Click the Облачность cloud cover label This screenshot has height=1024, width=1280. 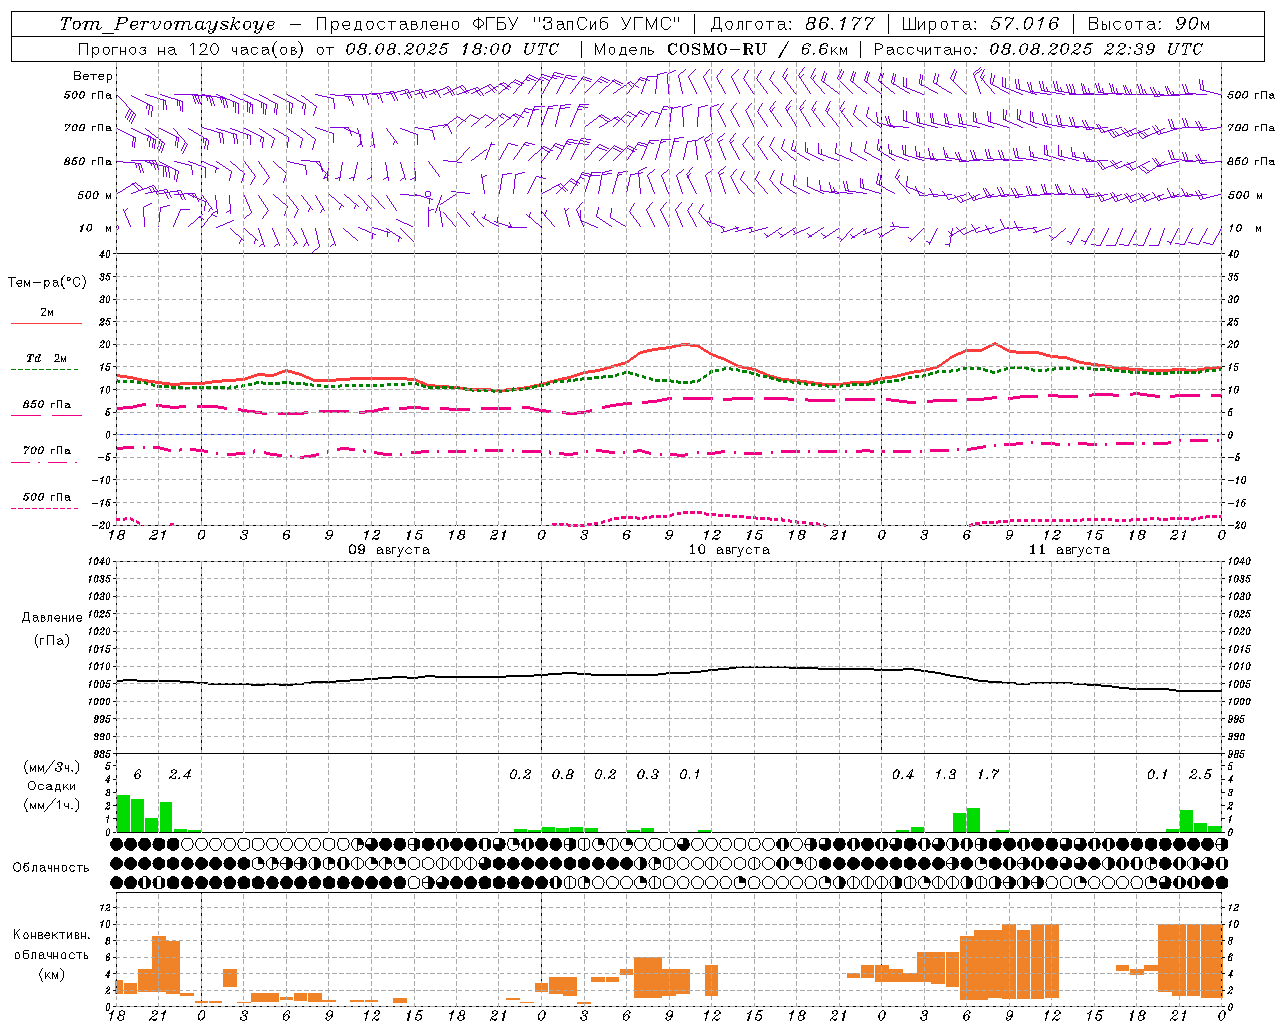[x=51, y=868]
